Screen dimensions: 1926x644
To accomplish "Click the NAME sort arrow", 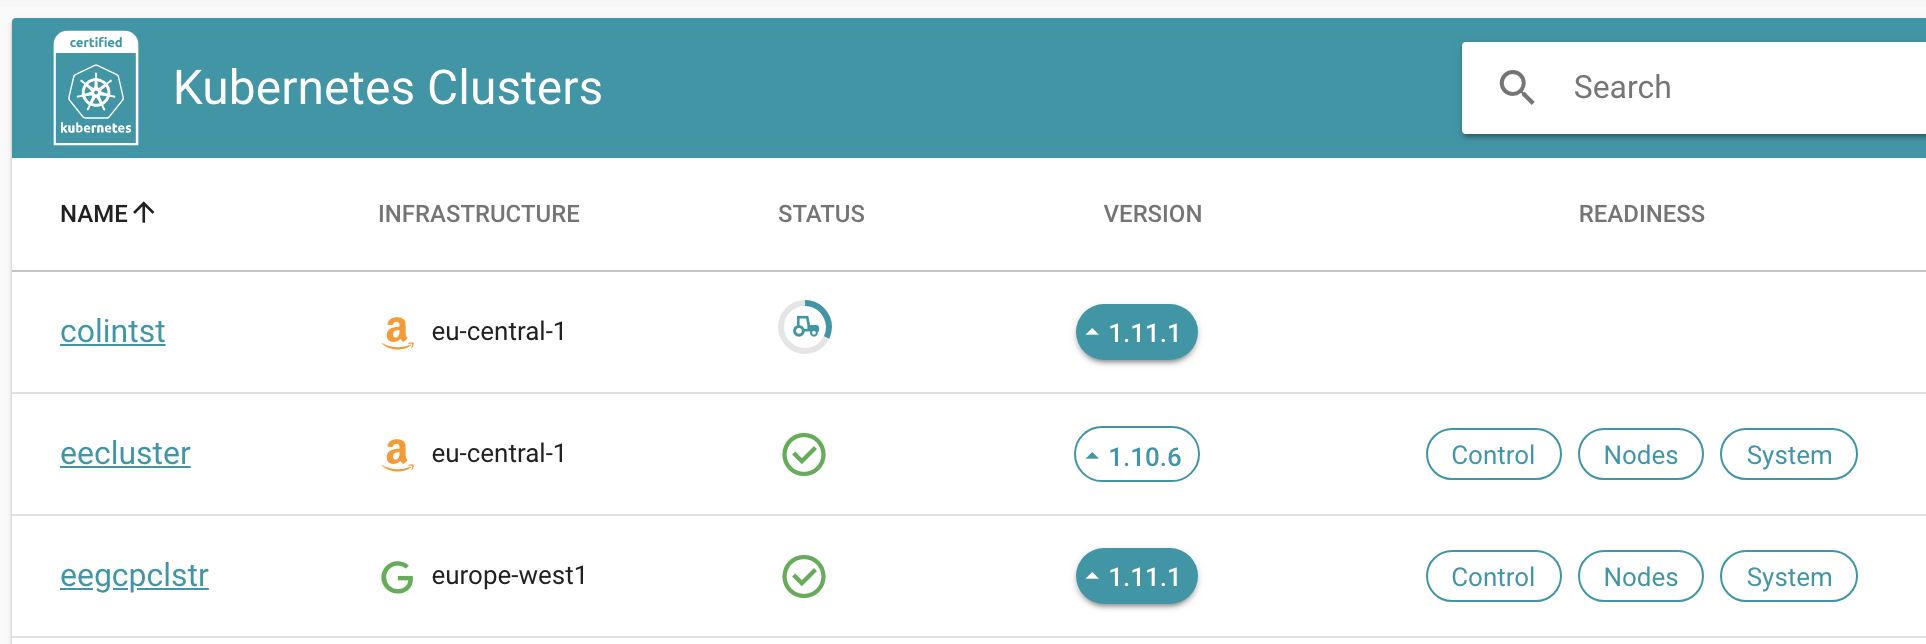I will [x=146, y=211].
